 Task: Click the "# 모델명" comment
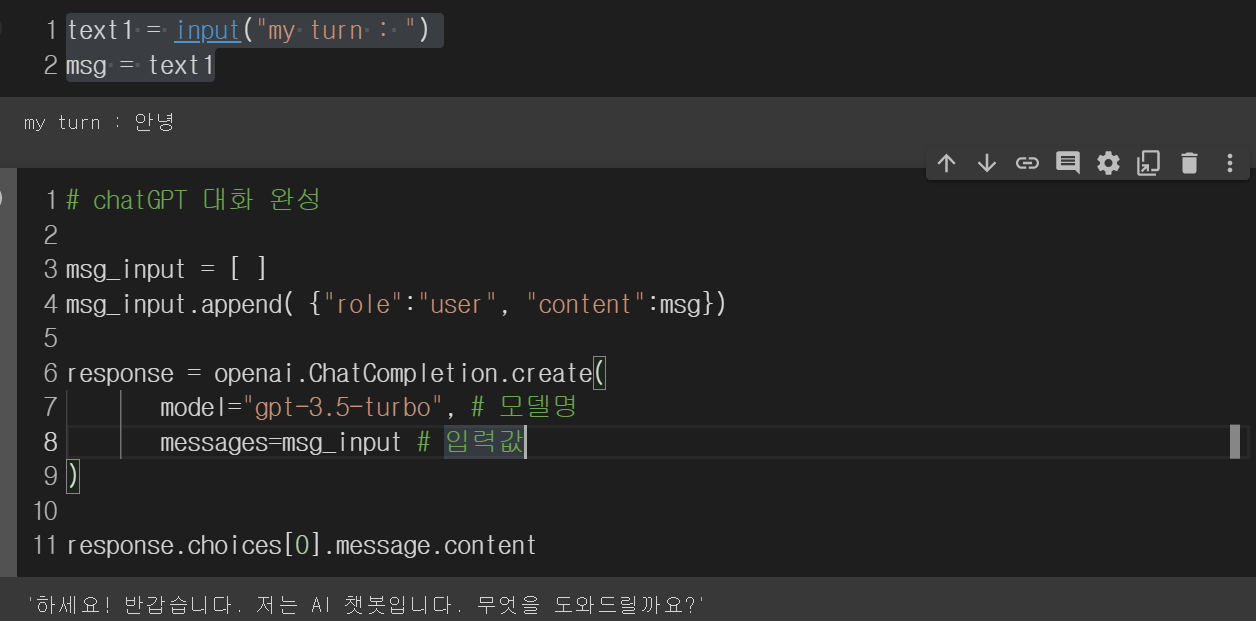pyautogui.click(x=523, y=408)
